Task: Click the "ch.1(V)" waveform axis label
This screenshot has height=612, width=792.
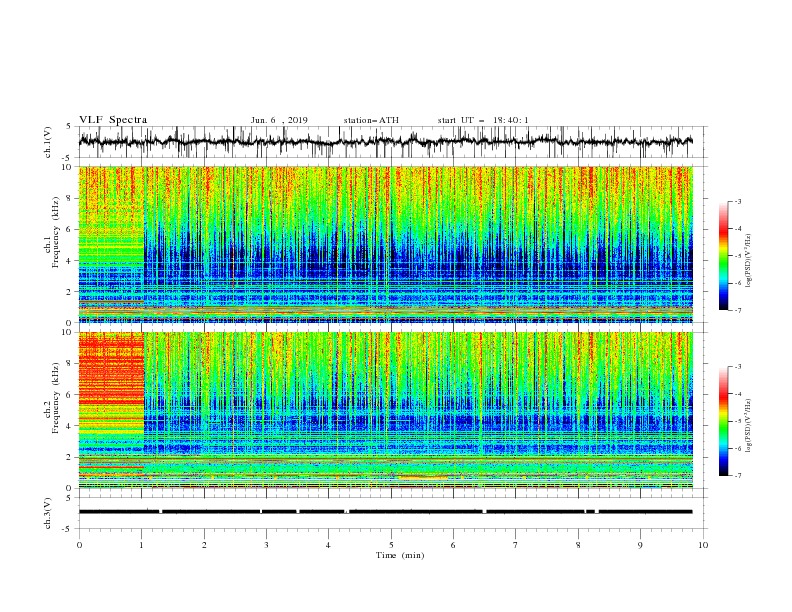Action: 48,142
